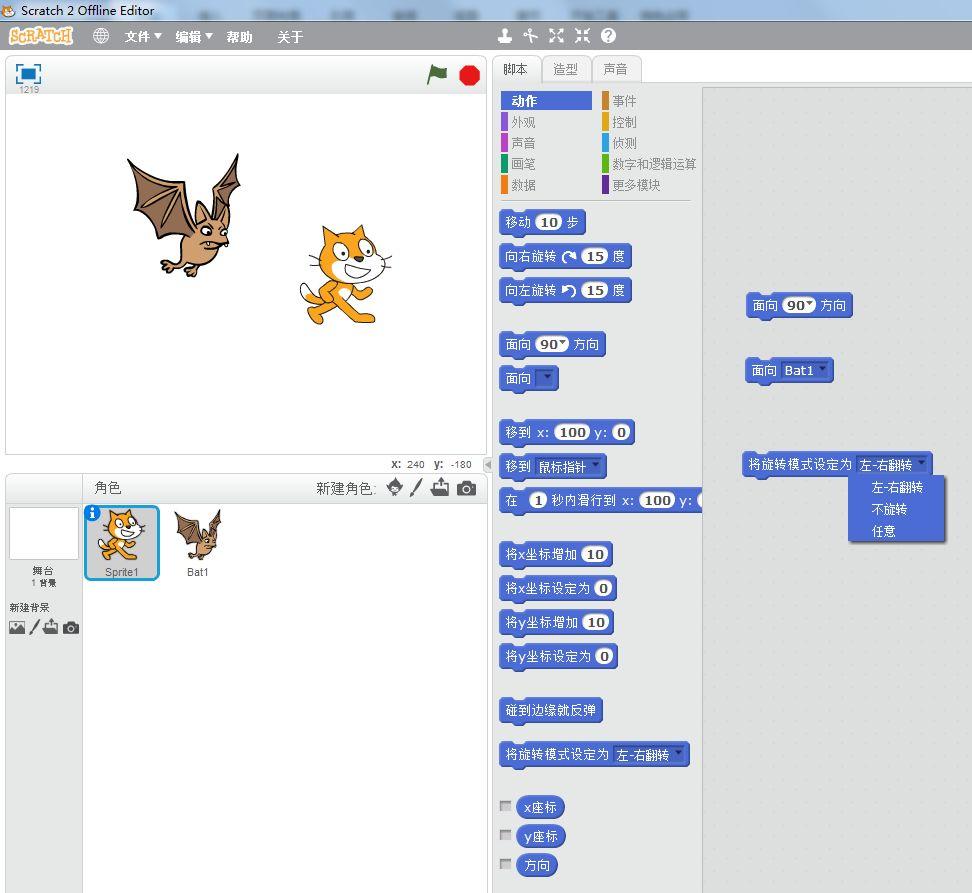Paint a new backdrop icon
This screenshot has height=893, width=972.
[x=34, y=627]
